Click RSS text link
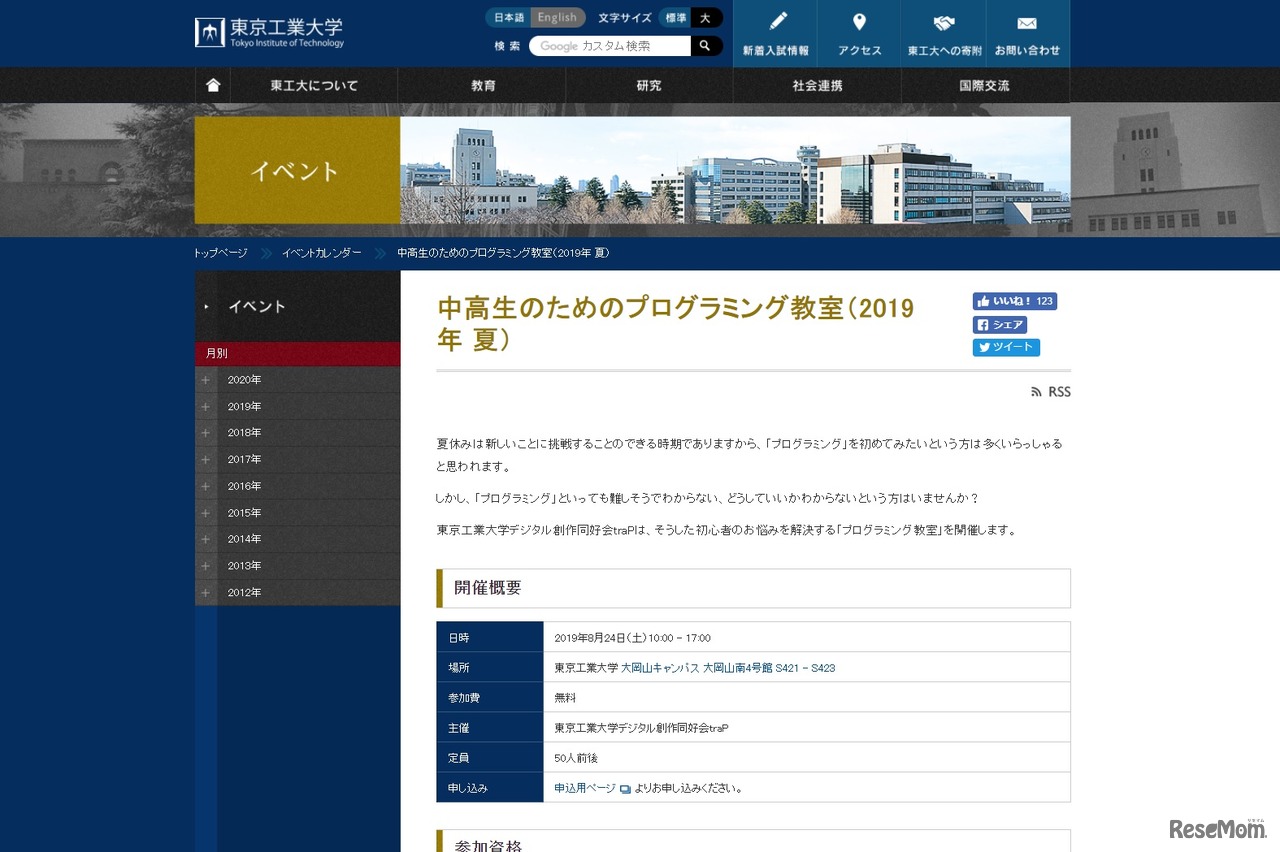The height and width of the screenshot is (852, 1280). click(x=1059, y=392)
